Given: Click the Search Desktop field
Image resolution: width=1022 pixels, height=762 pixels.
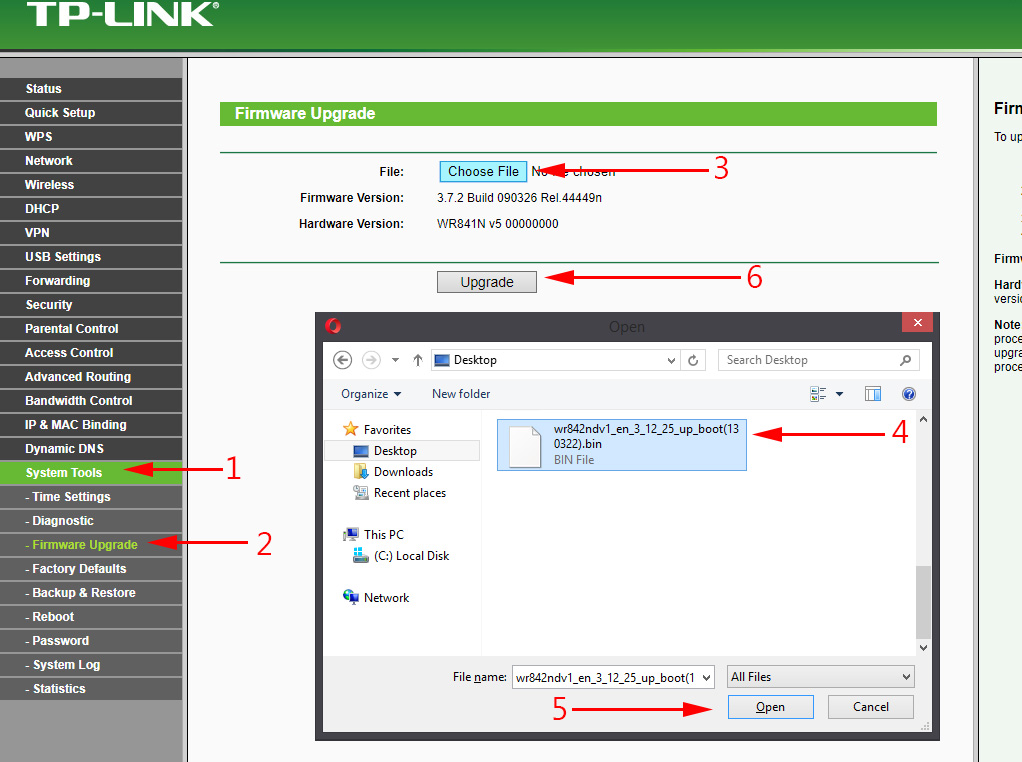Looking at the screenshot, I should 819,360.
